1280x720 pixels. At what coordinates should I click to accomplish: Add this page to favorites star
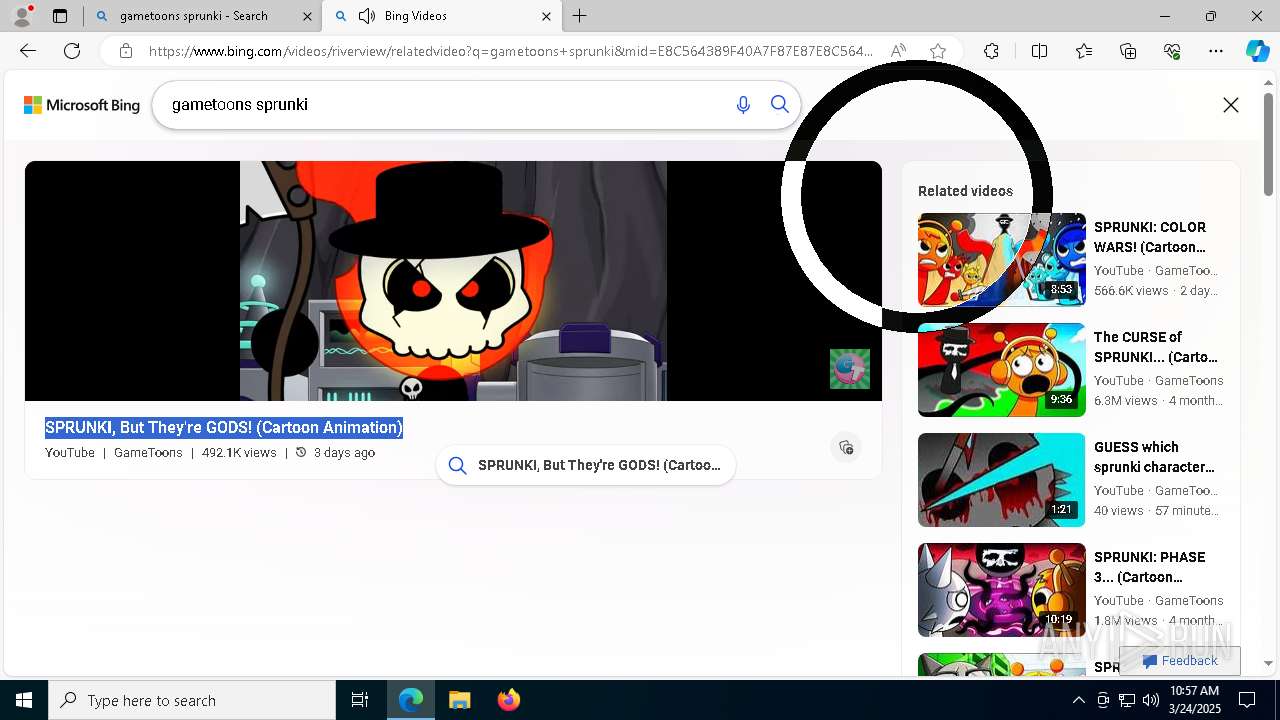[x=937, y=51]
